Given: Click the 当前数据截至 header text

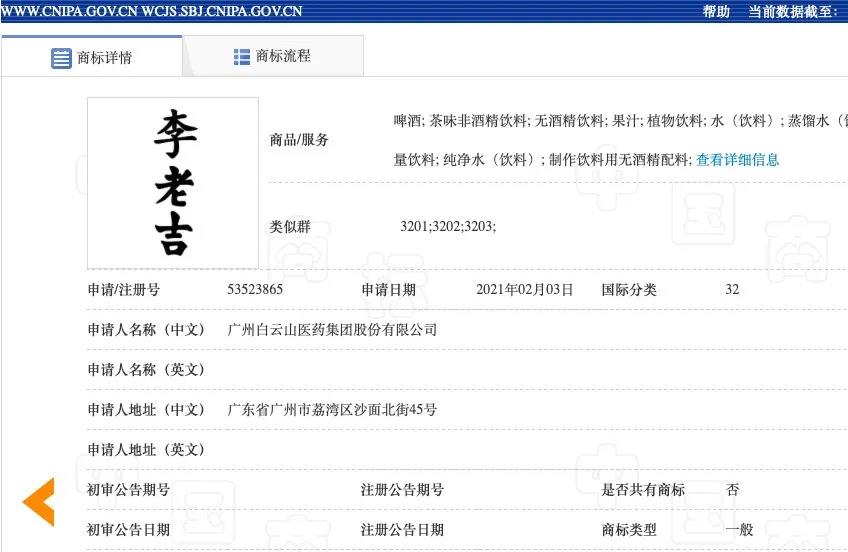Looking at the screenshot, I should click(793, 11).
